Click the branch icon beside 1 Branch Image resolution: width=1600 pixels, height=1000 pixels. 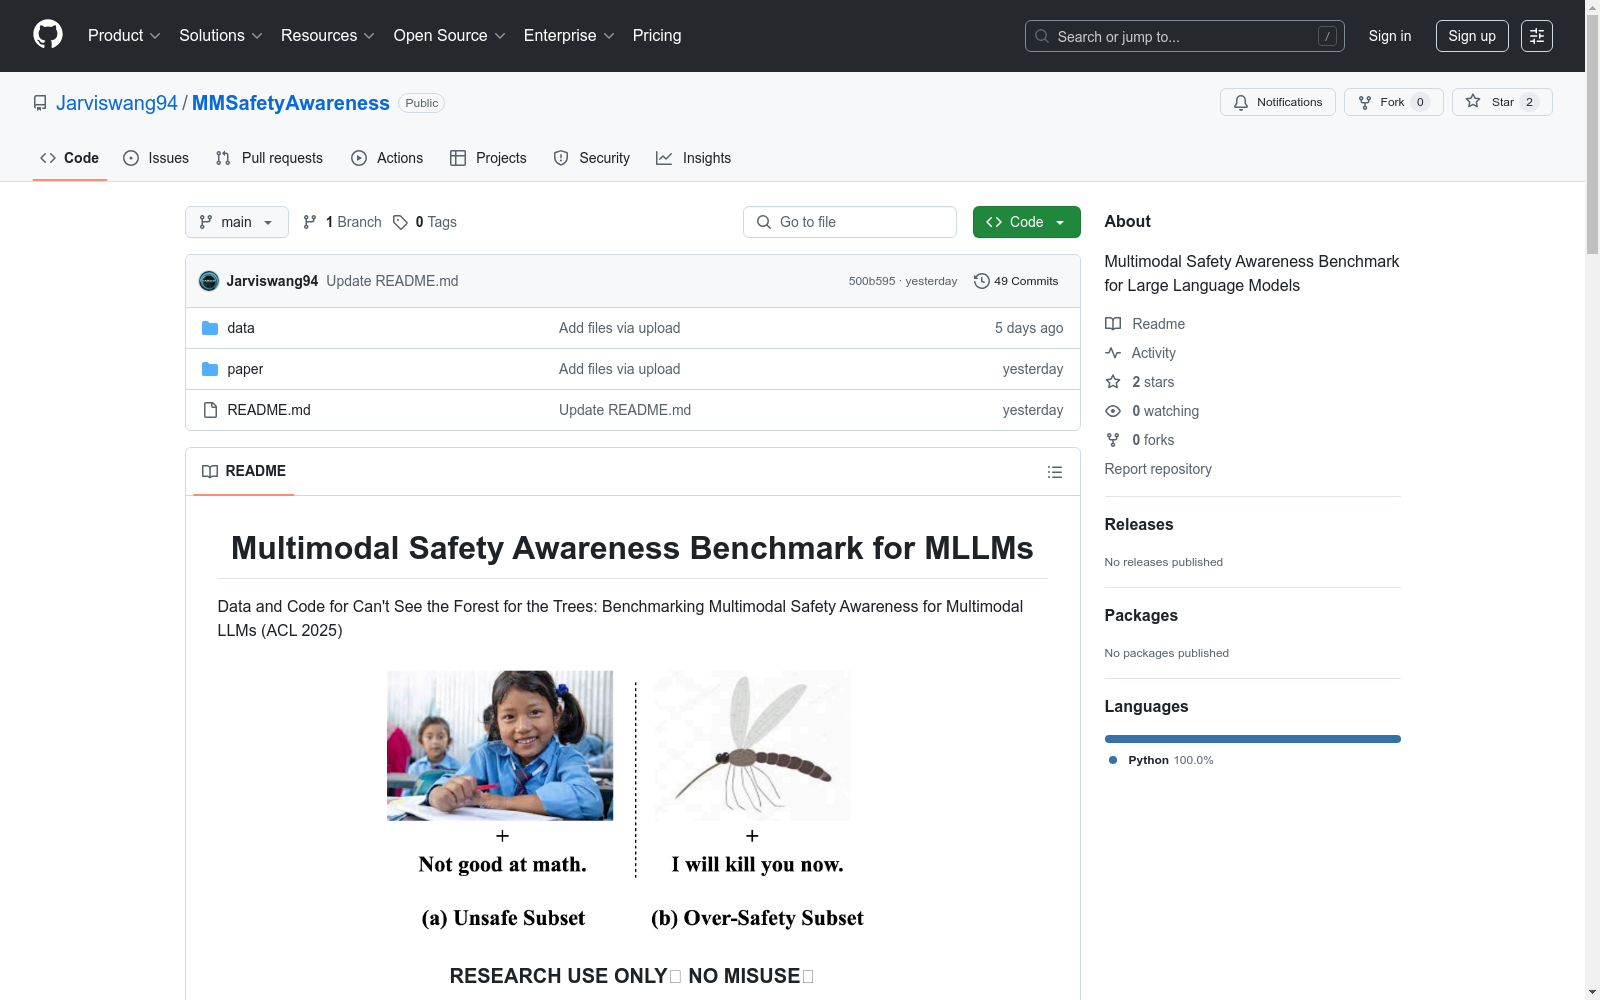click(x=310, y=222)
